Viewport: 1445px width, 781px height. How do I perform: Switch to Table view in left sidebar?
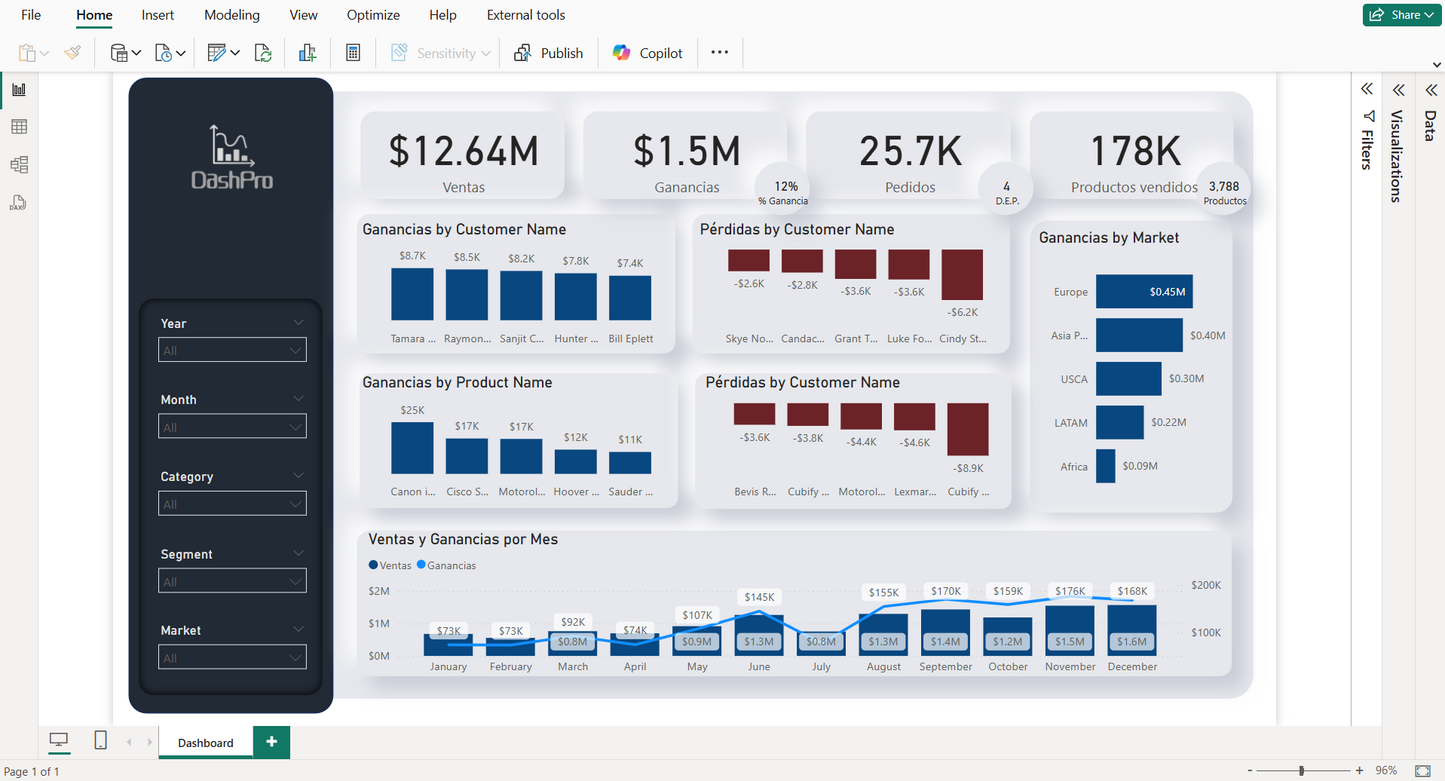[x=19, y=127]
